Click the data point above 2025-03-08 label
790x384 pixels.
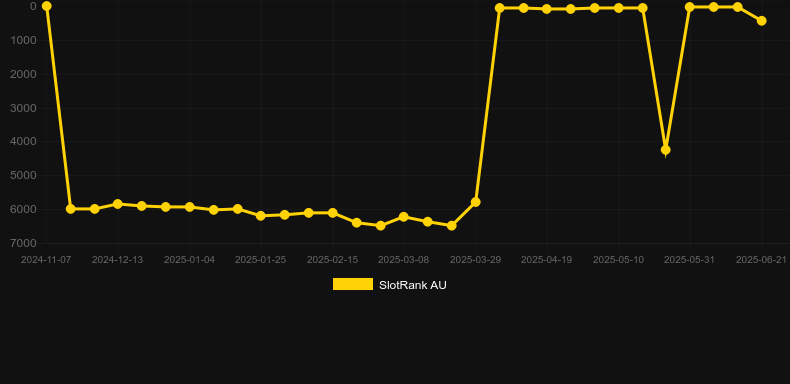pos(404,217)
